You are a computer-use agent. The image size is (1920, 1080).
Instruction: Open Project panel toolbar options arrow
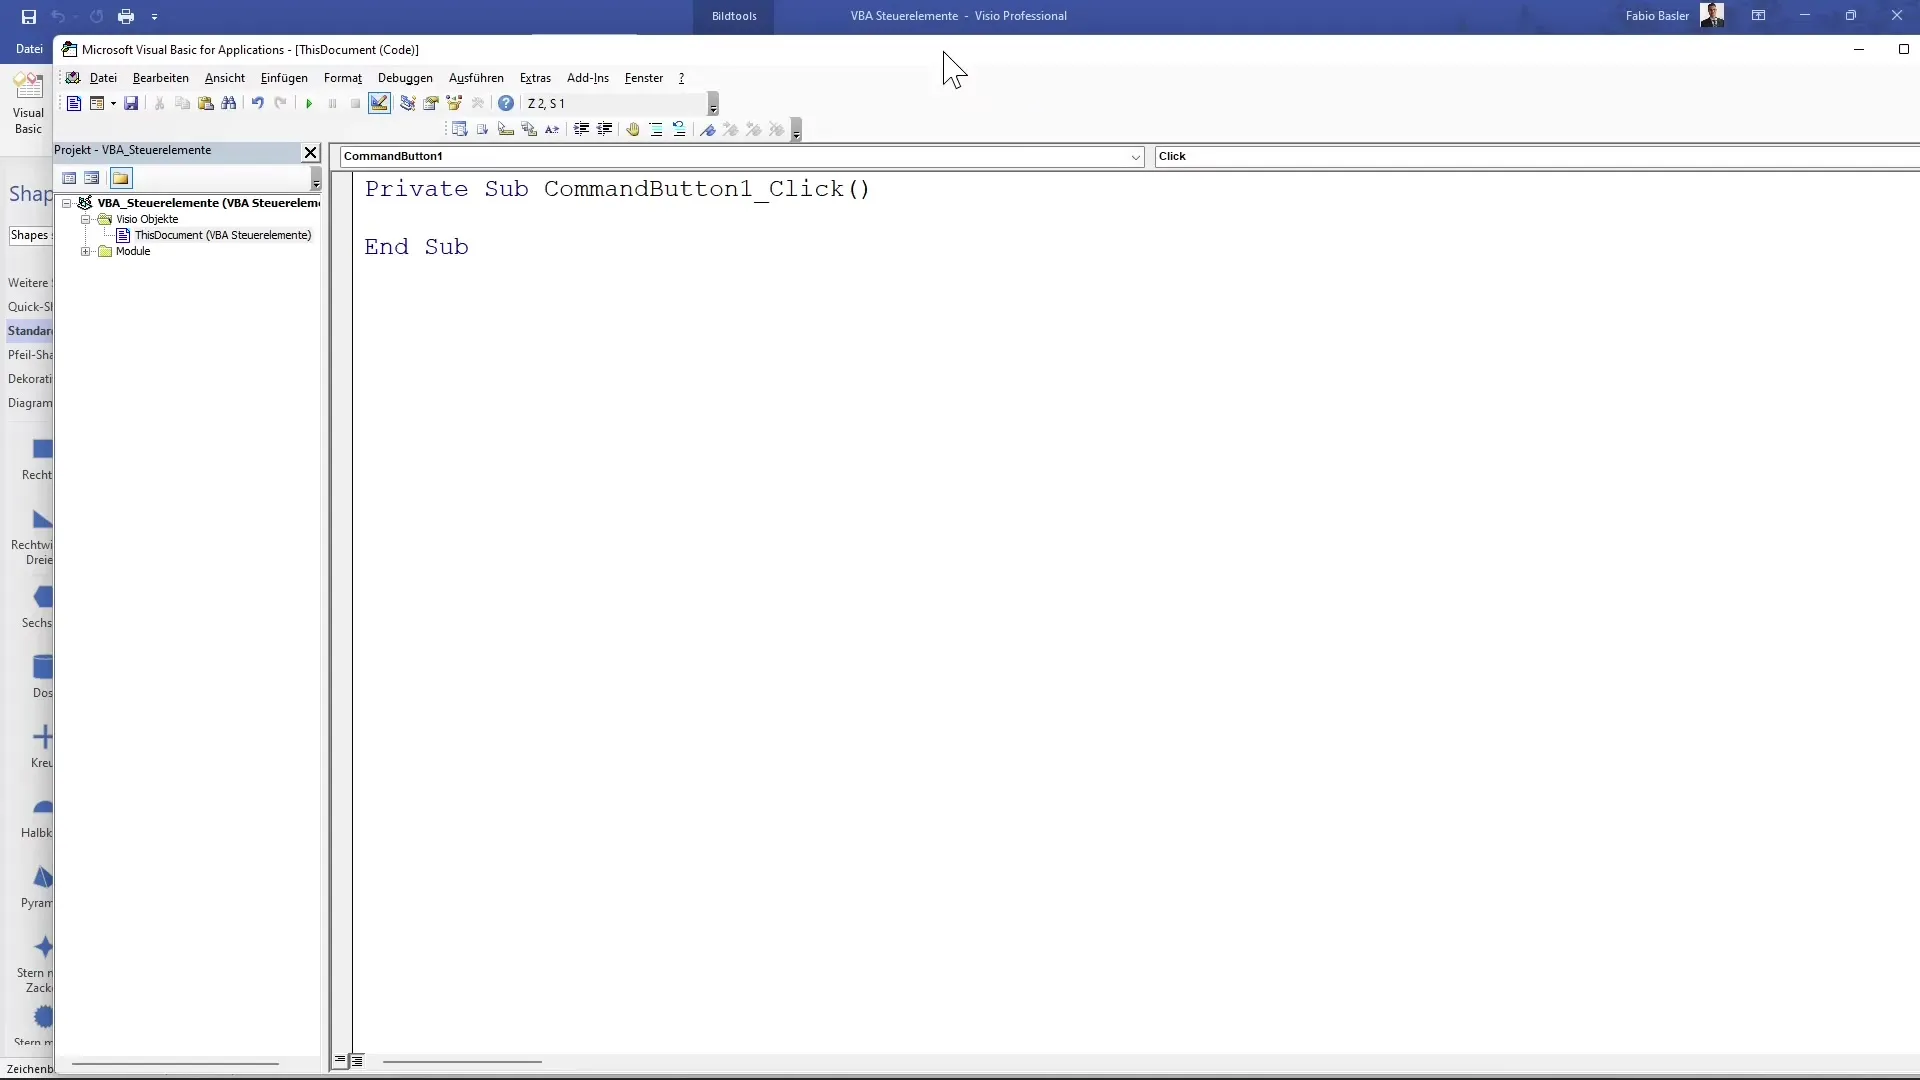point(316,179)
